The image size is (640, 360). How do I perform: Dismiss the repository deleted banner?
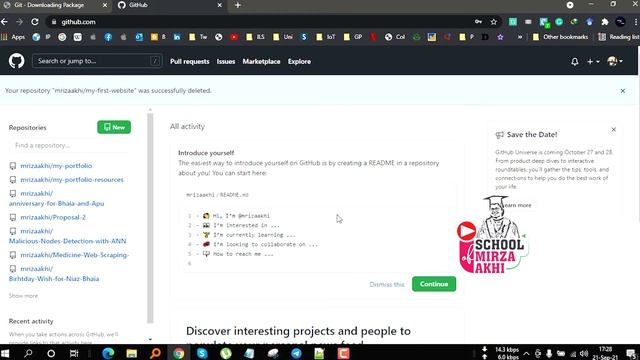pyautogui.click(x=622, y=91)
